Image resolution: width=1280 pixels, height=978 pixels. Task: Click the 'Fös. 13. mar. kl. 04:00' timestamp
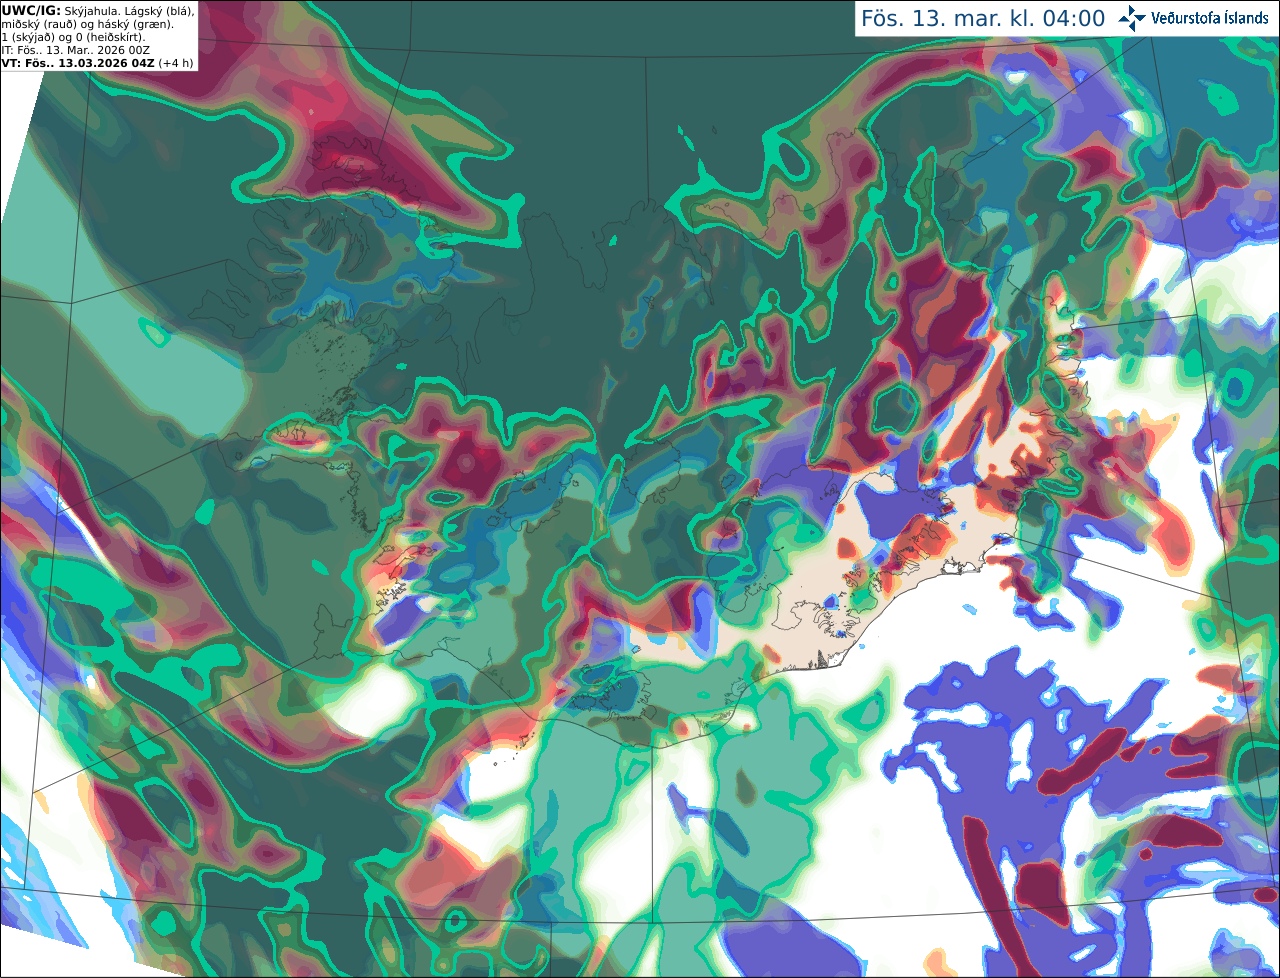point(983,18)
